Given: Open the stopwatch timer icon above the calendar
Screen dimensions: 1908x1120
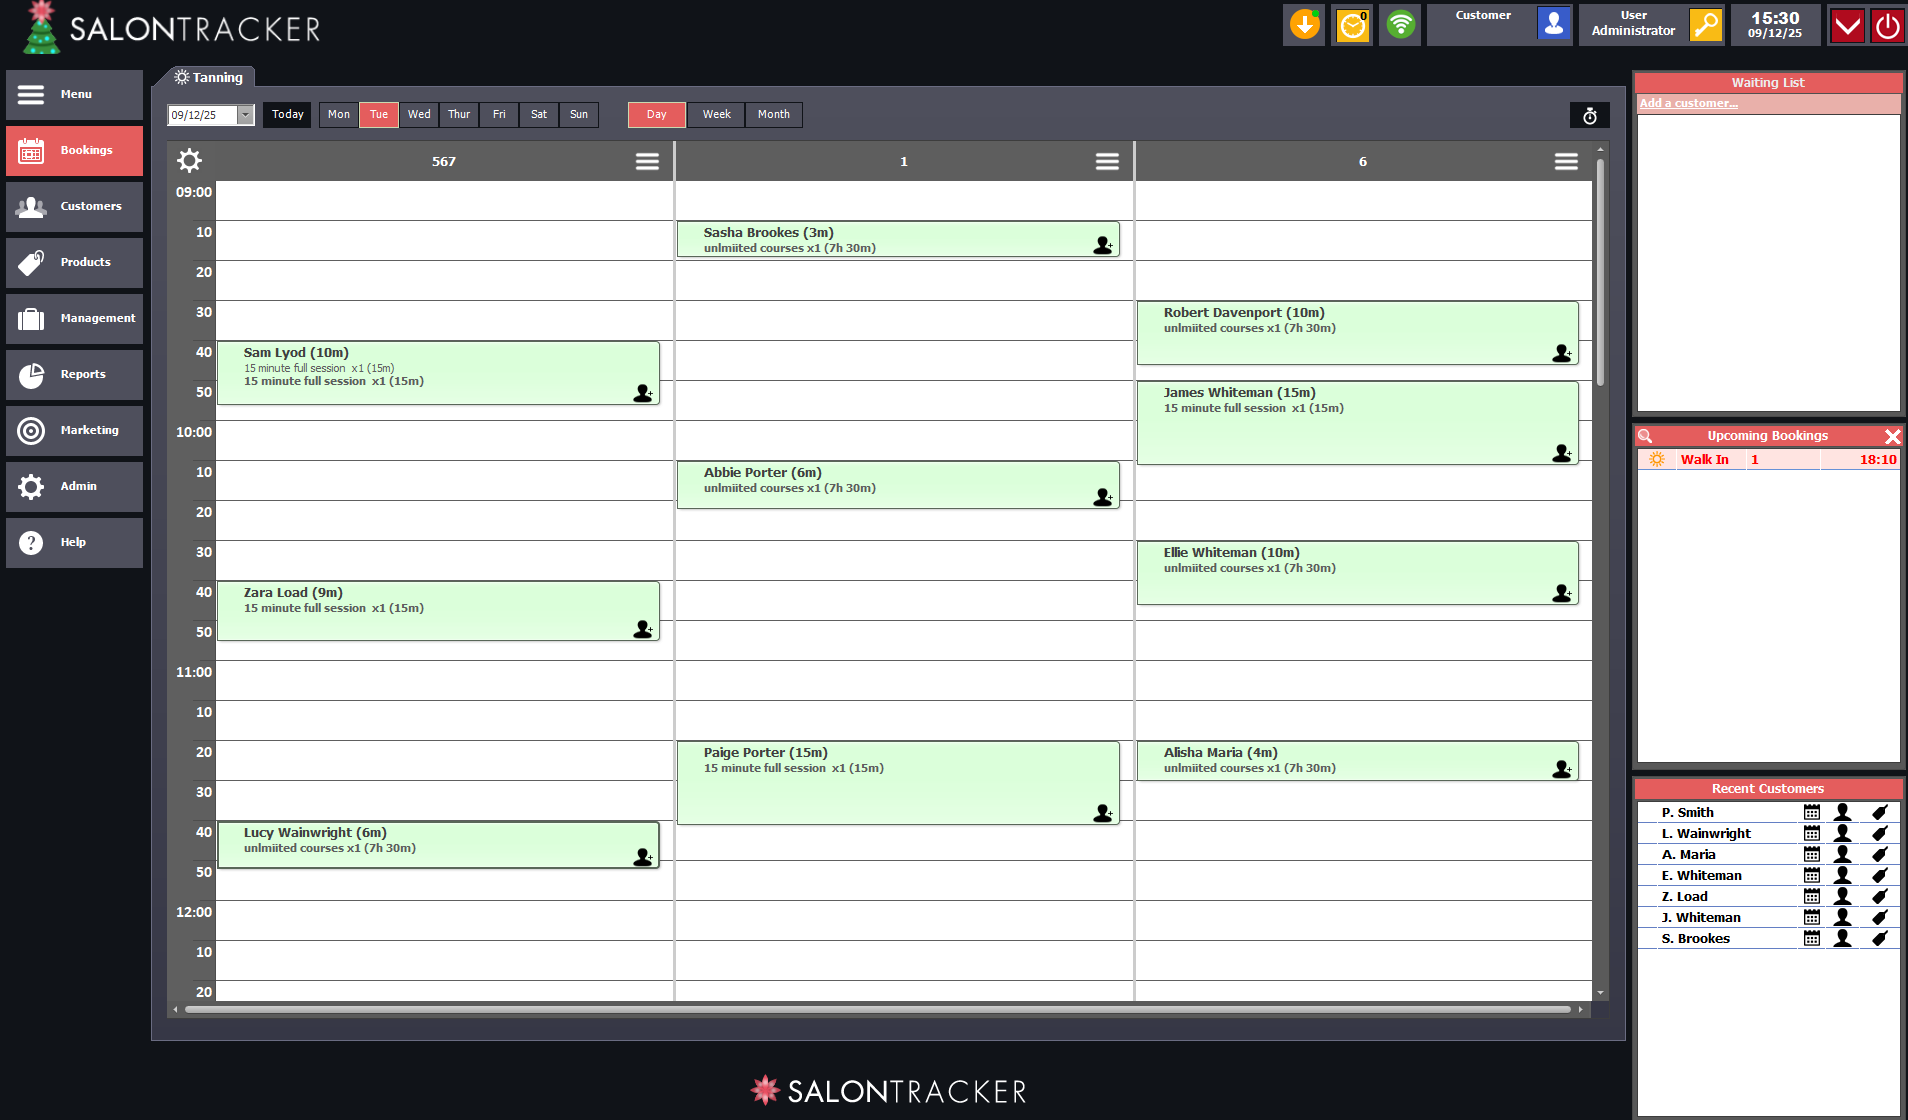Looking at the screenshot, I should (x=1590, y=115).
